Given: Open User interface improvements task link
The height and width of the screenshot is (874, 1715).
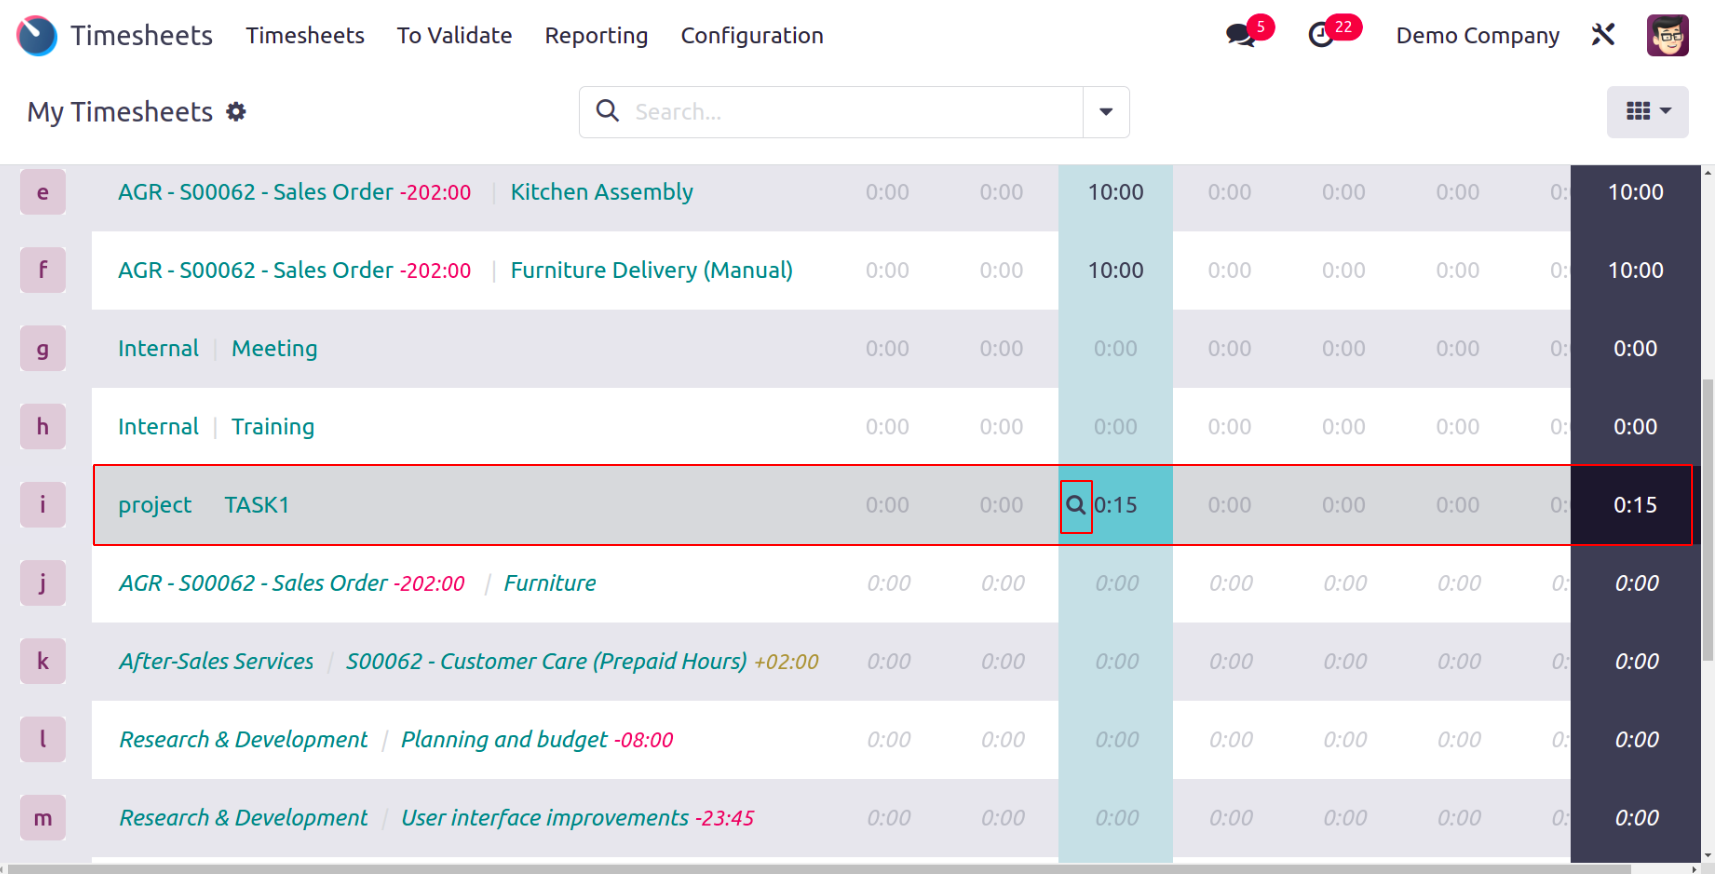Looking at the screenshot, I should point(545,818).
